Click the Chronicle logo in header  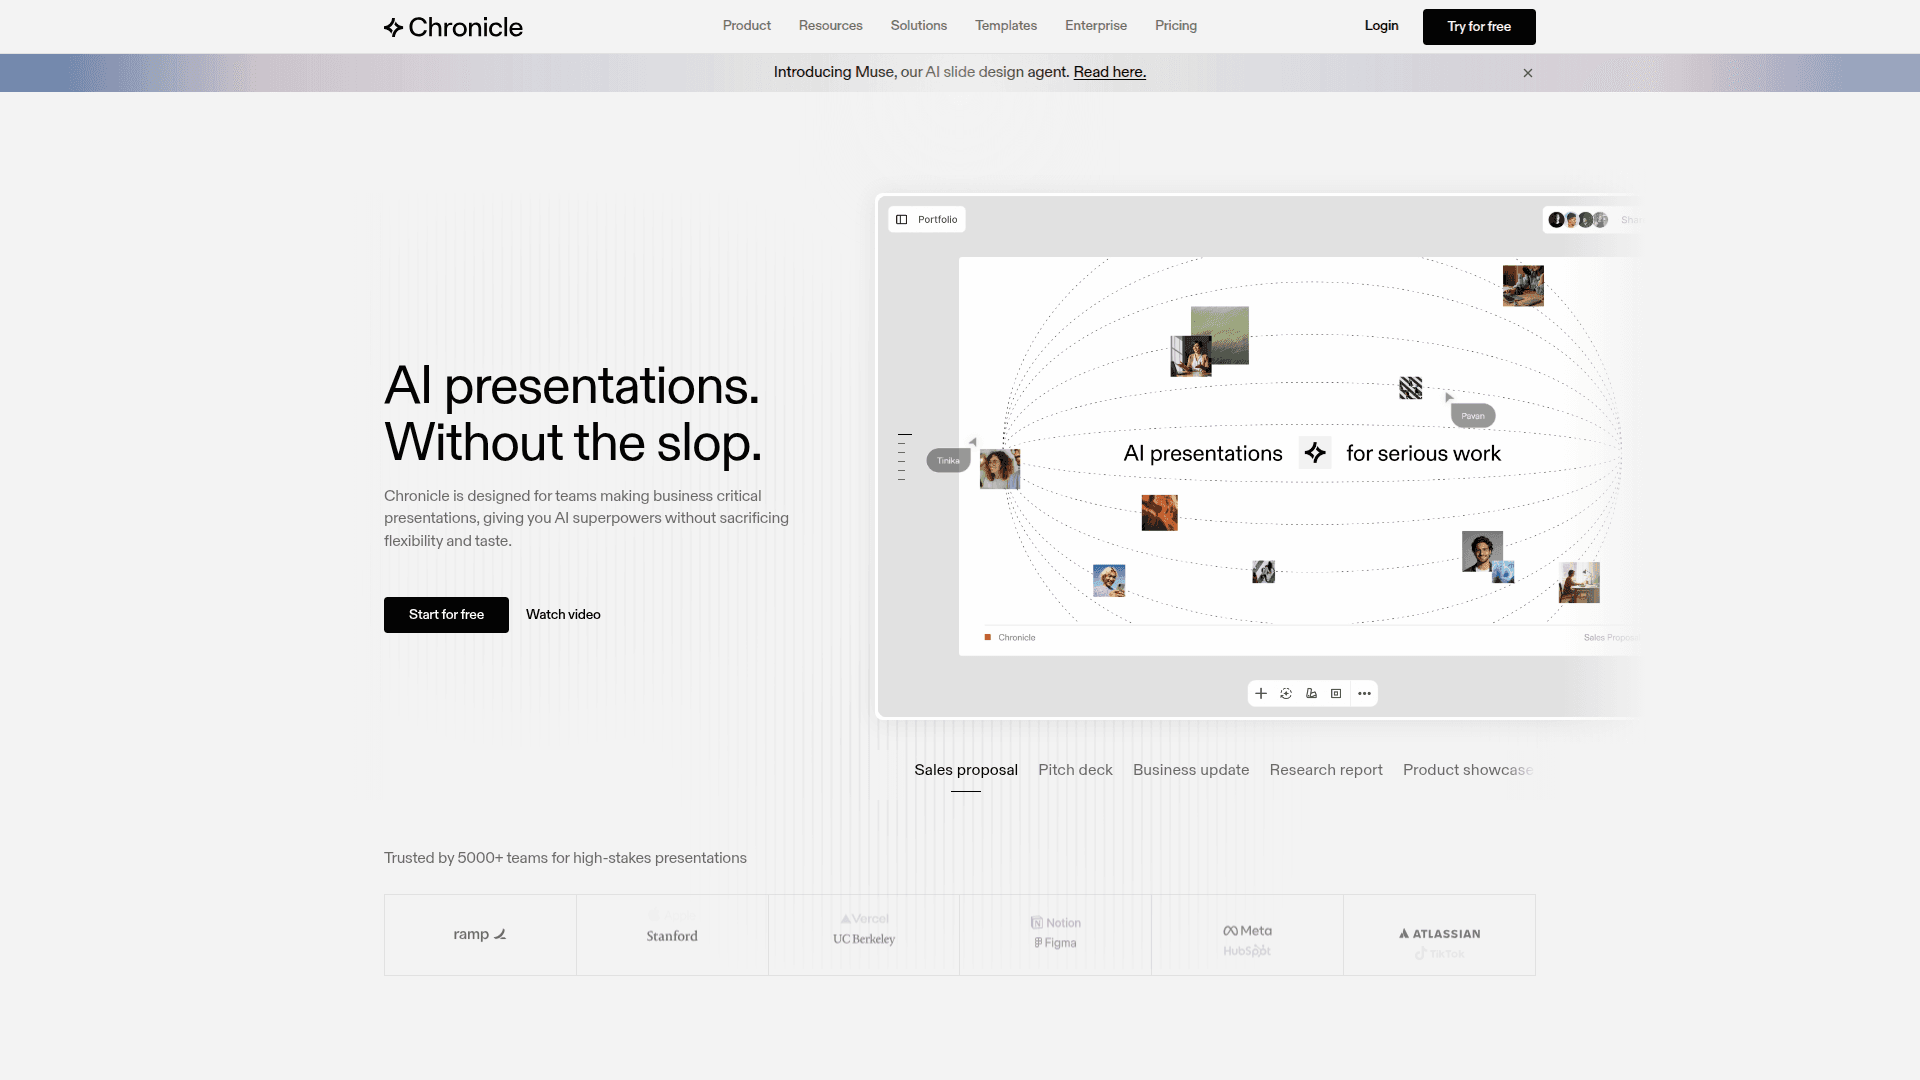click(453, 27)
